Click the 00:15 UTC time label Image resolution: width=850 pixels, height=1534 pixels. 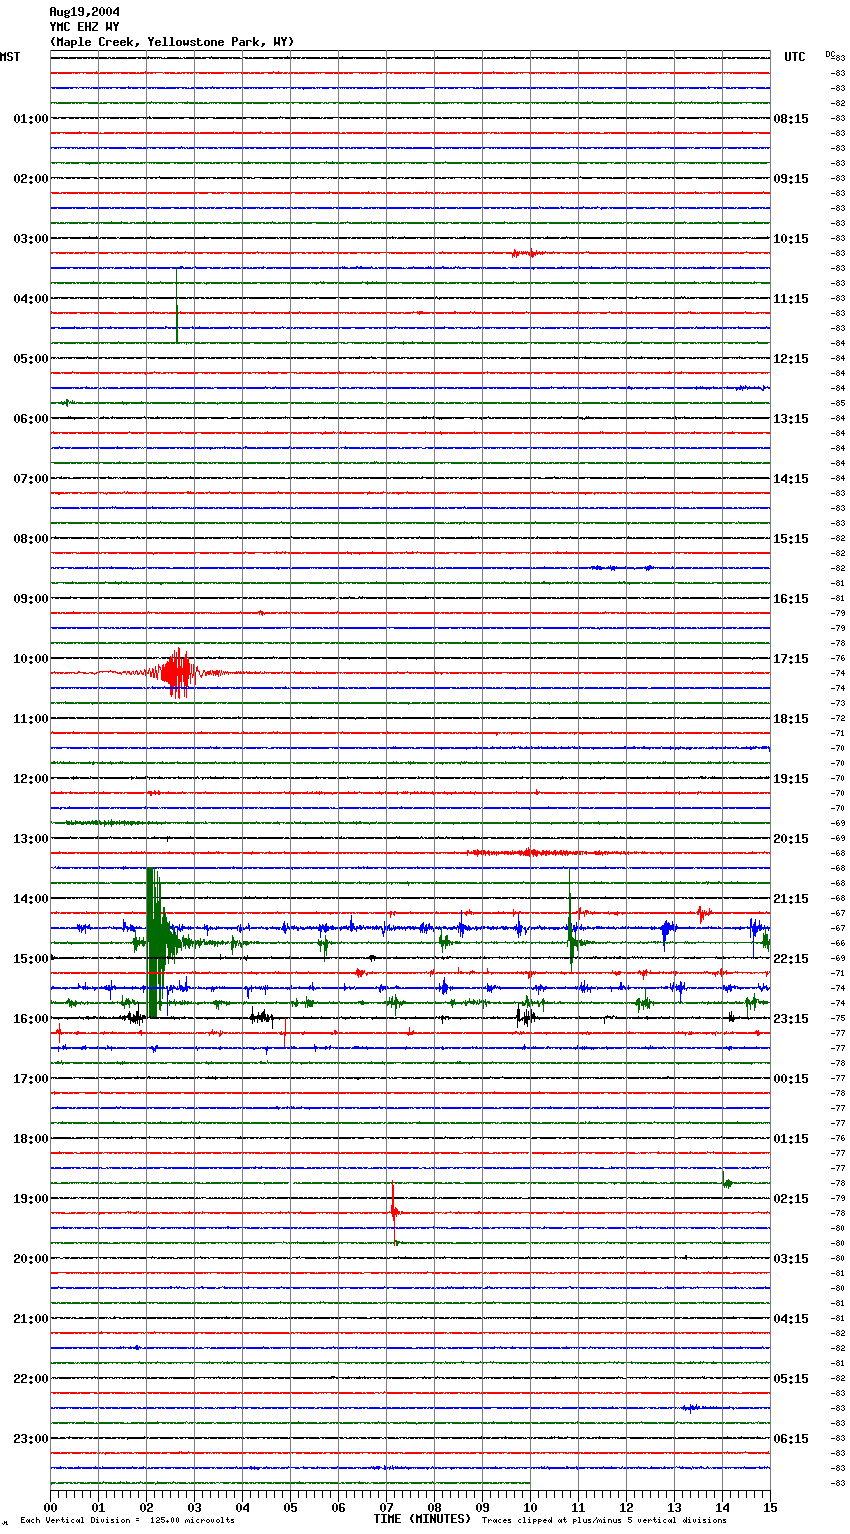[791, 1079]
